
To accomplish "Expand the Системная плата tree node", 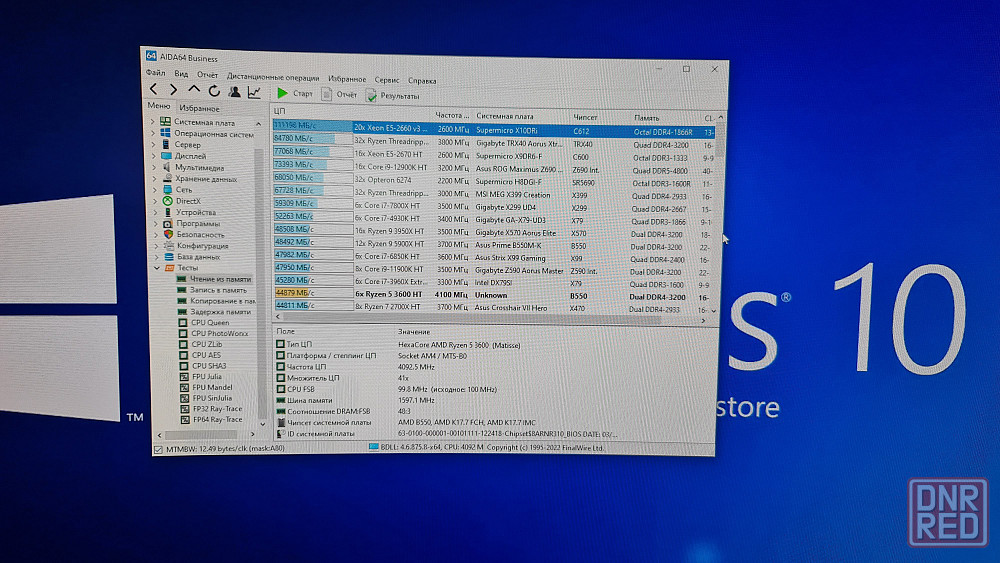I will 153,121.
